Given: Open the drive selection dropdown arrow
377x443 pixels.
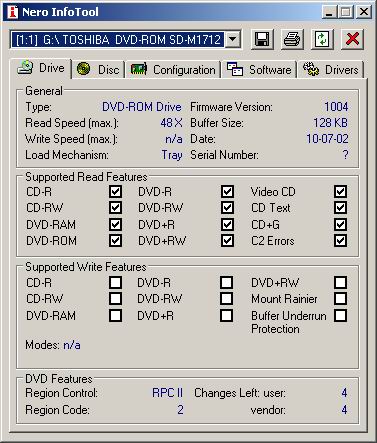Looking at the screenshot, I should (x=233, y=40).
